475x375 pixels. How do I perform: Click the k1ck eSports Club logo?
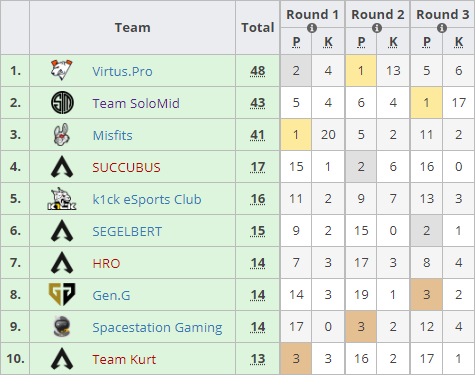(62, 199)
